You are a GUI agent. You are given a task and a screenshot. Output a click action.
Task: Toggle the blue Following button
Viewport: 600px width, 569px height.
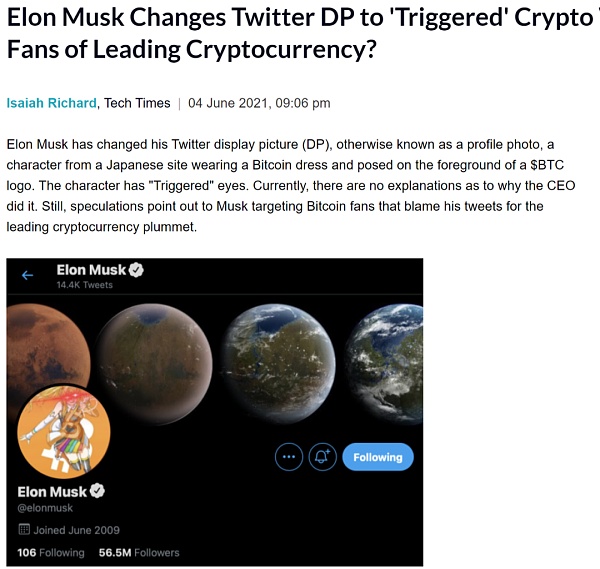coord(377,457)
